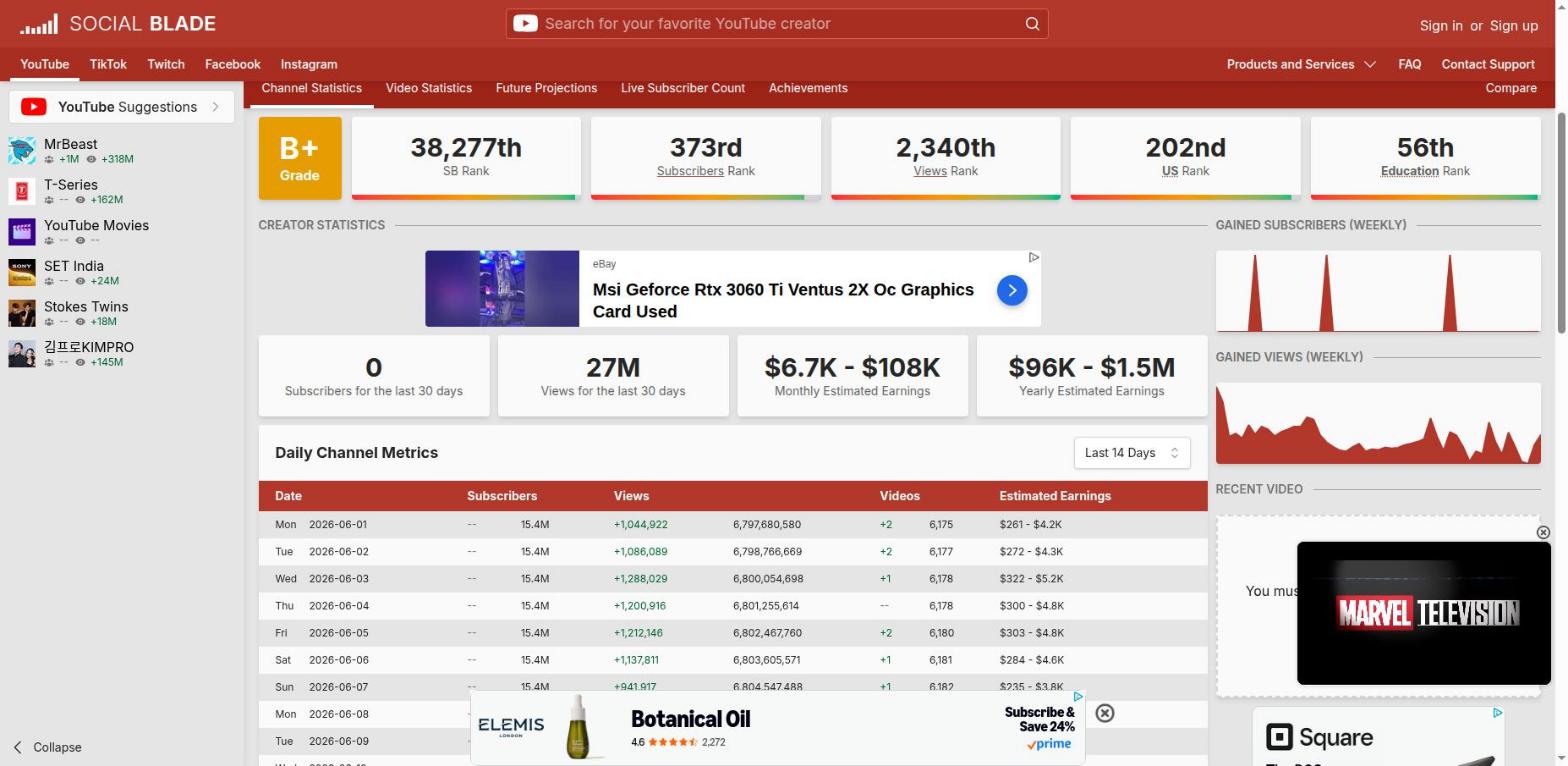1568x766 pixels.
Task: Click the Compare link
Action: coord(1511,88)
